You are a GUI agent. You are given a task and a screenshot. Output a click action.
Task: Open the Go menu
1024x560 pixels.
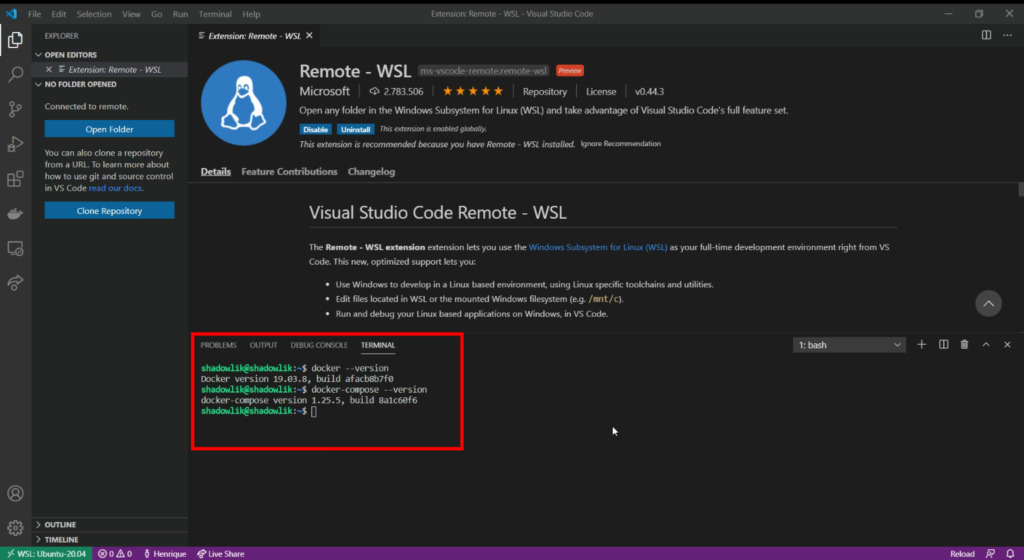tap(157, 14)
